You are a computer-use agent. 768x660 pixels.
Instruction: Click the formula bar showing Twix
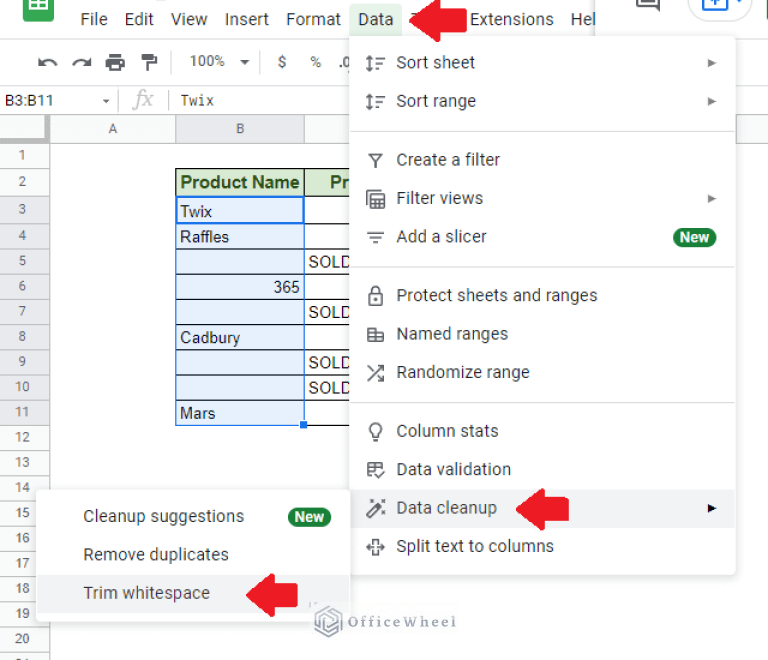click(260, 100)
